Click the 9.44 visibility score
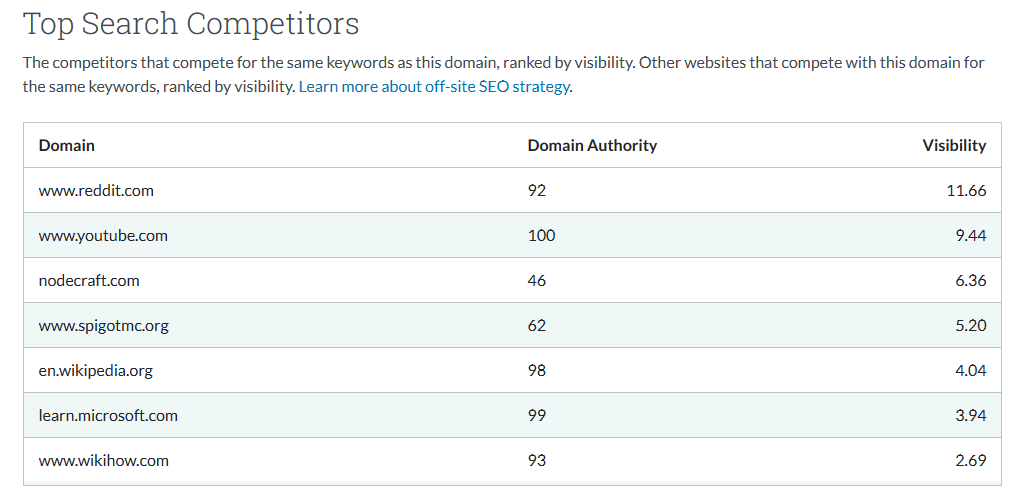 coord(970,236)
